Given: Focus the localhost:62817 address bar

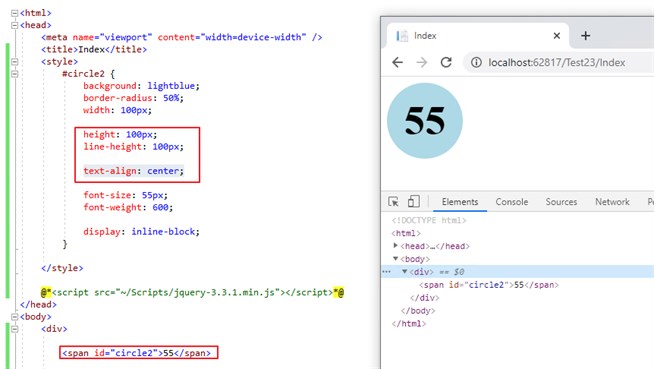Looking at the screenshot, I should [x=557, y=63].
